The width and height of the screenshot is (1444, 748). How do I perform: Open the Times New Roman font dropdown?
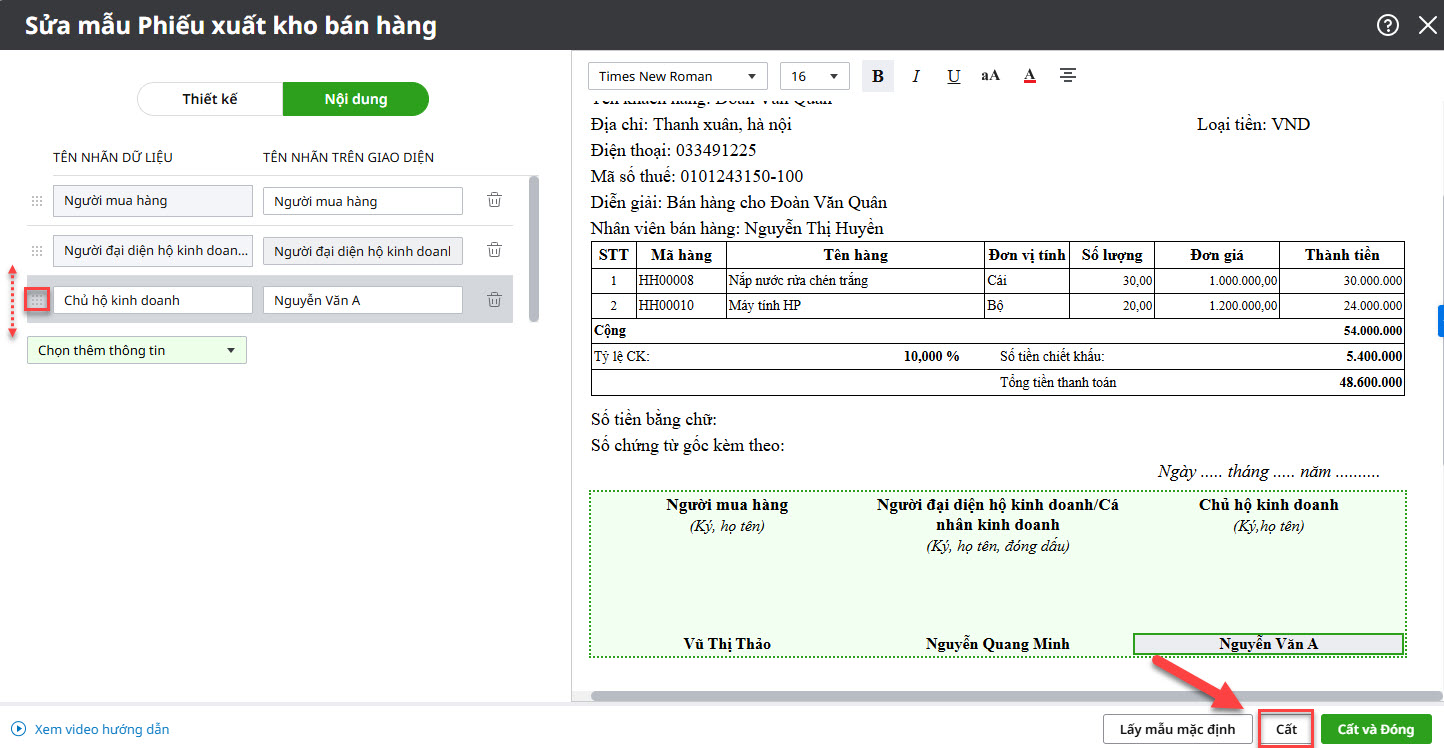(677, 76)
